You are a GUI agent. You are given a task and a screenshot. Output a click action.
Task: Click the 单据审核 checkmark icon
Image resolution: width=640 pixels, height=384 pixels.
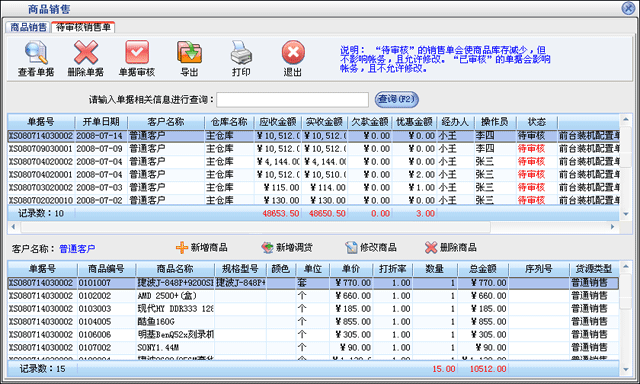click(137, 52)
